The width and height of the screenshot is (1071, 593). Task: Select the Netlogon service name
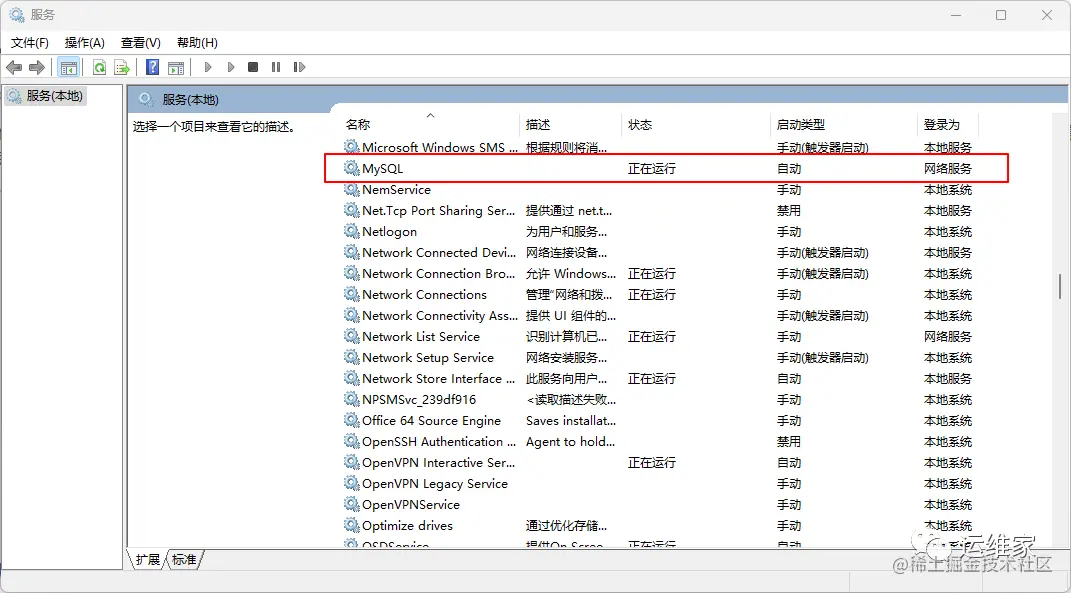(389, 232)
